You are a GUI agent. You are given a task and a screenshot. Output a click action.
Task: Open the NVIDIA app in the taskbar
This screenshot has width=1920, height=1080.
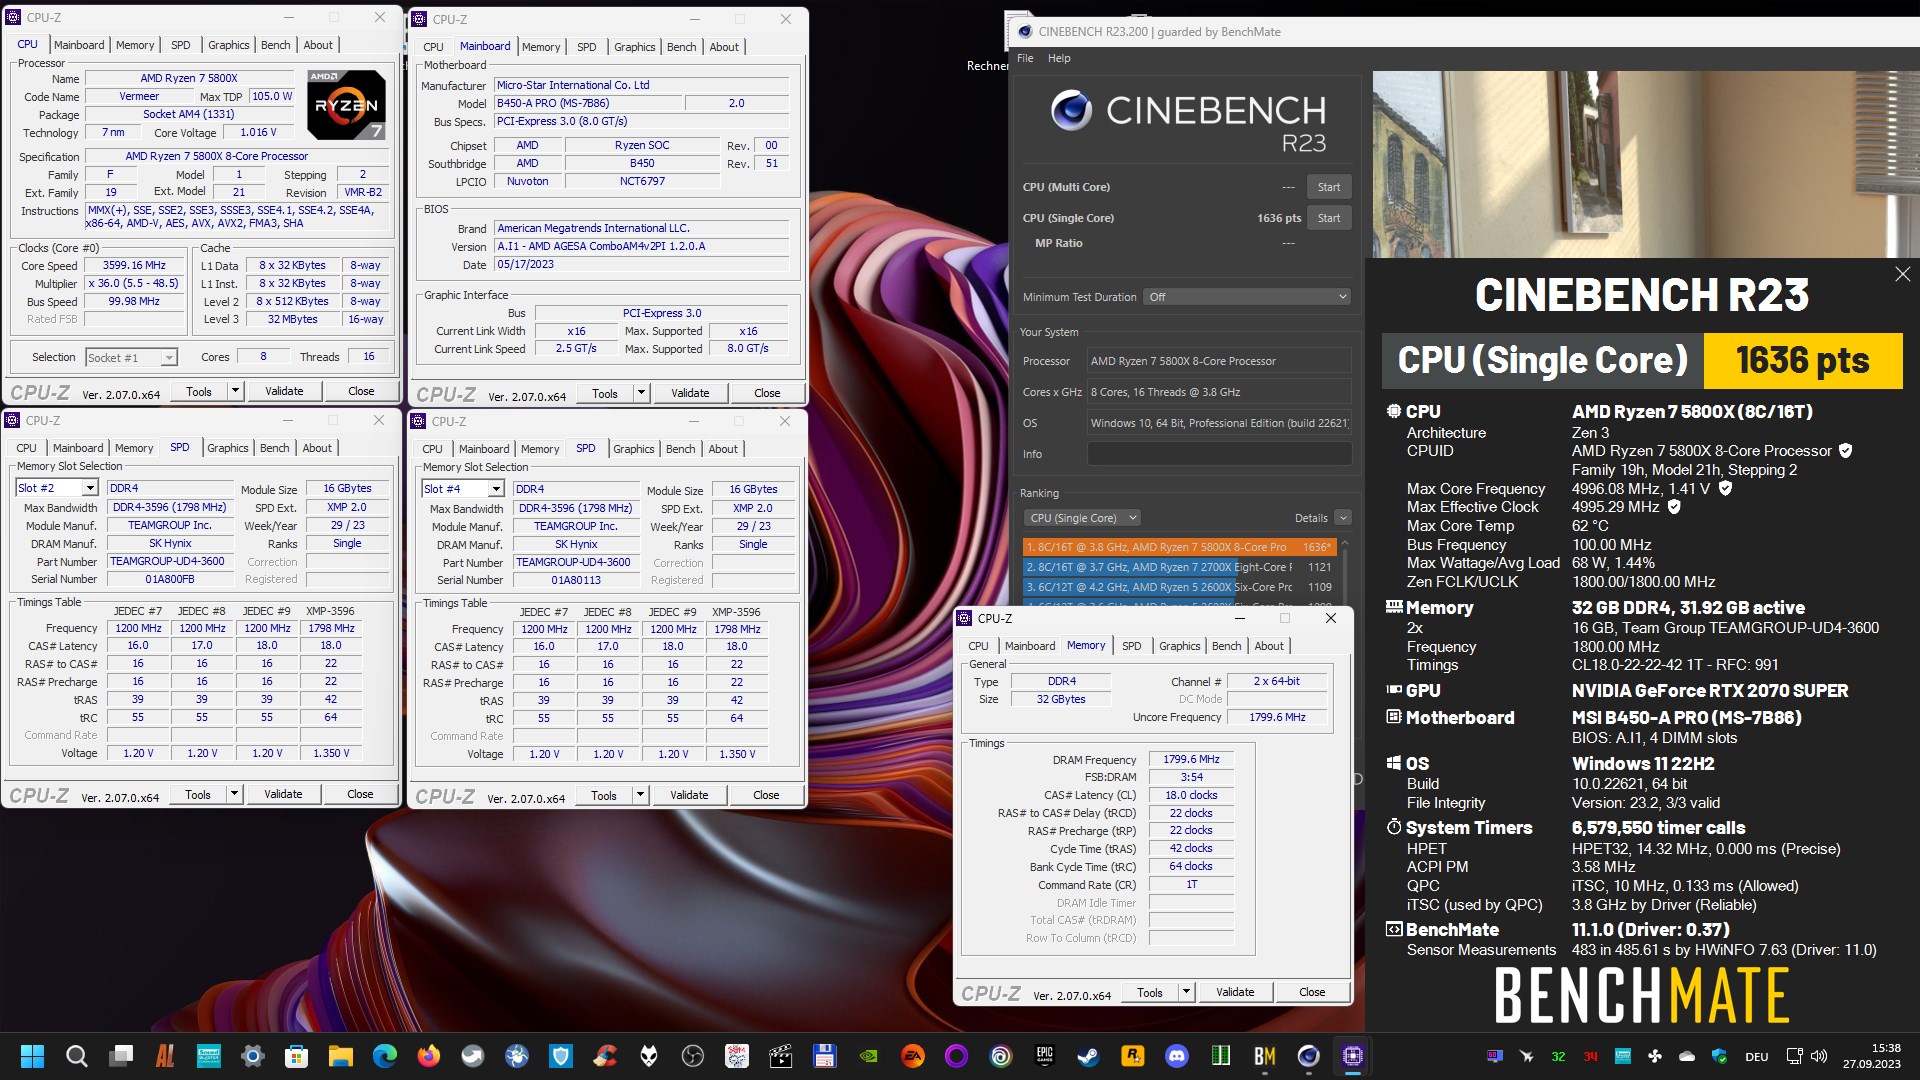tap(868, 1056)
